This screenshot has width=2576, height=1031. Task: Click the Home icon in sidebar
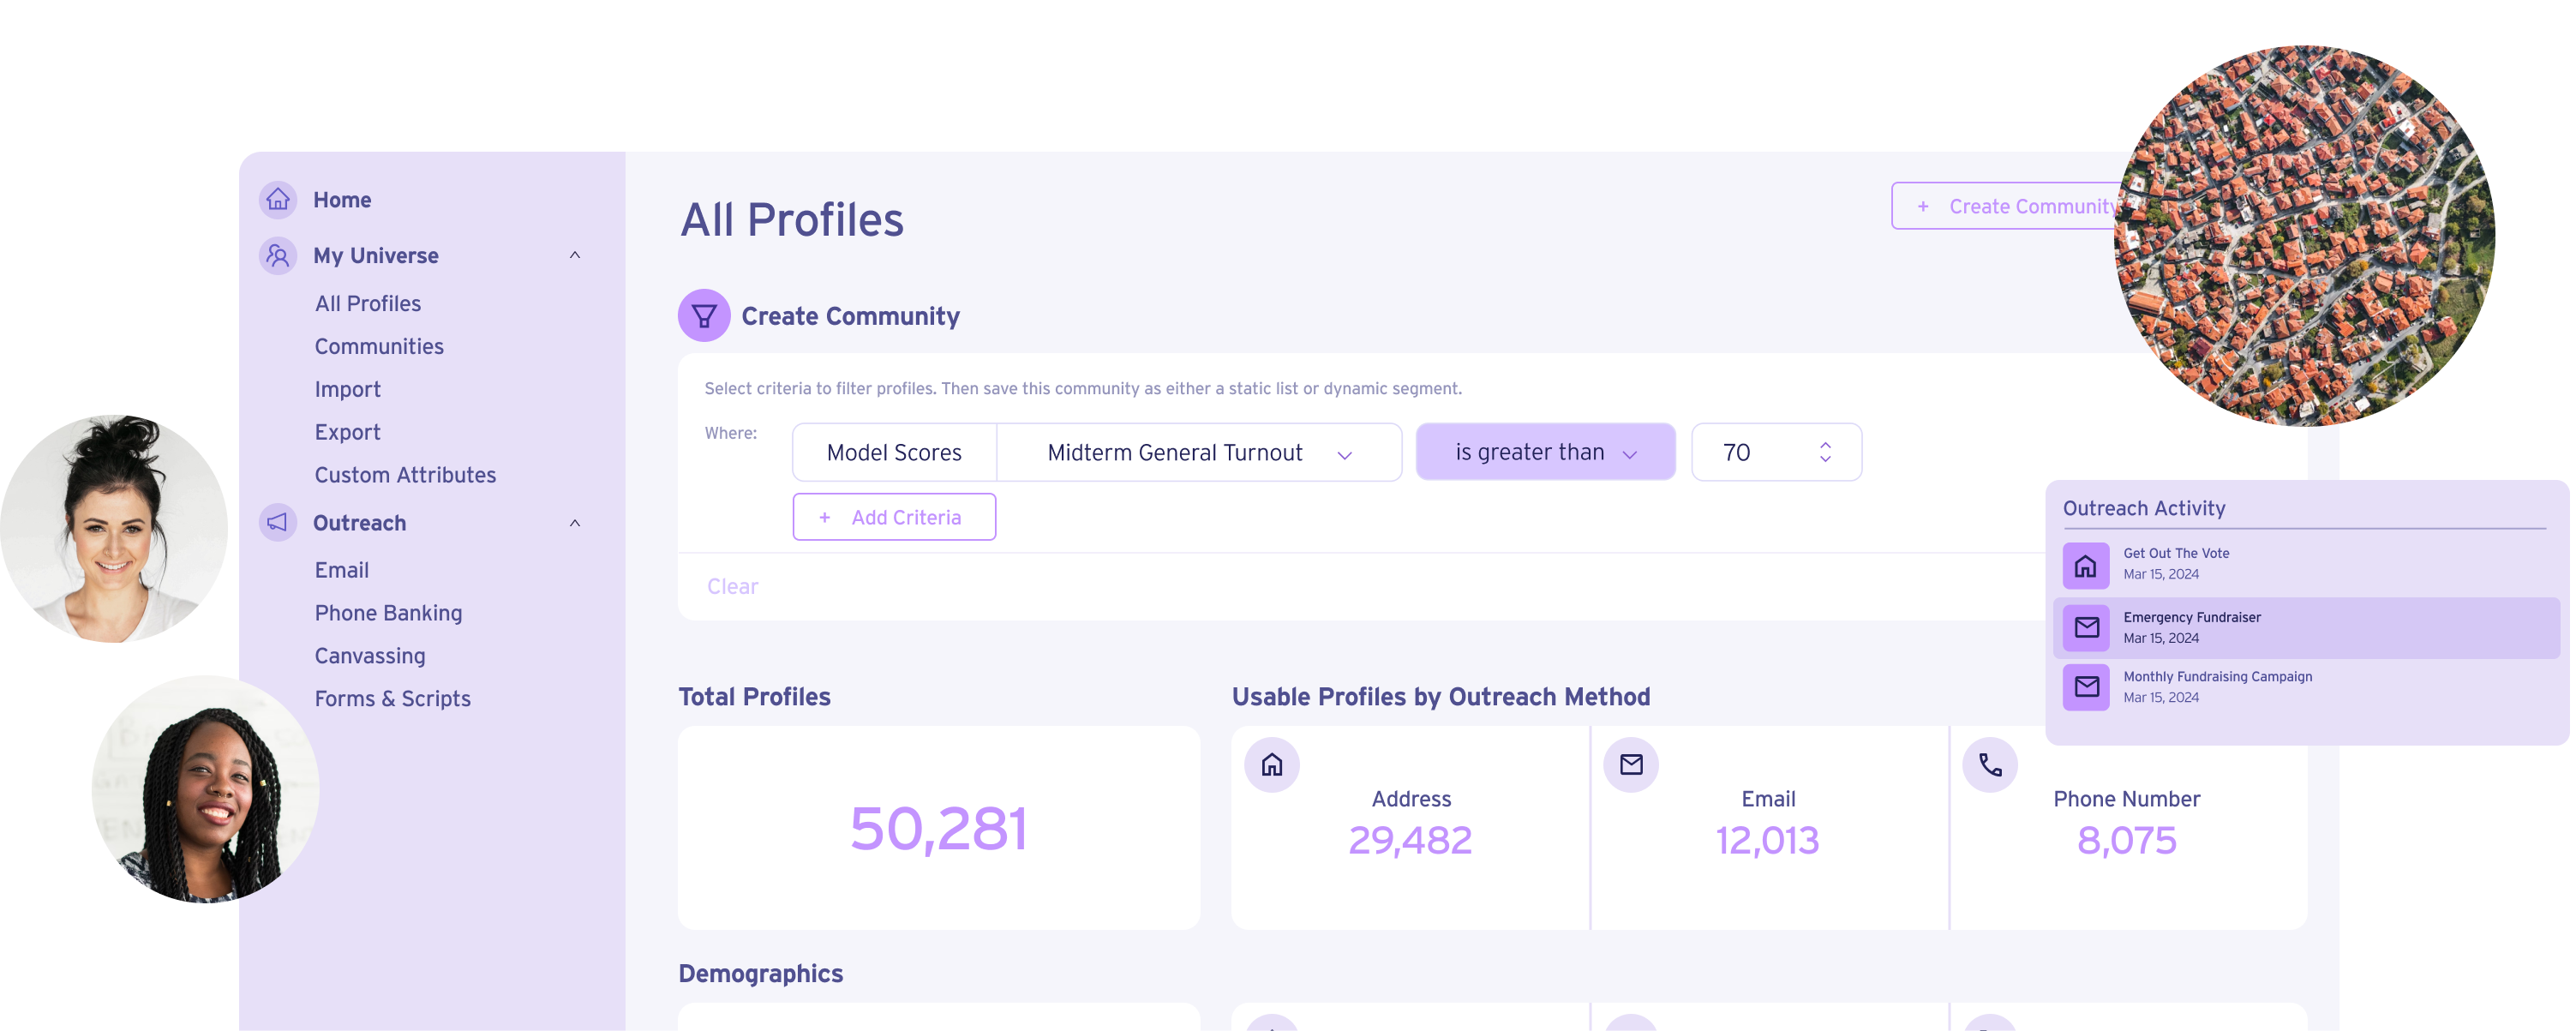coord(279,197)
